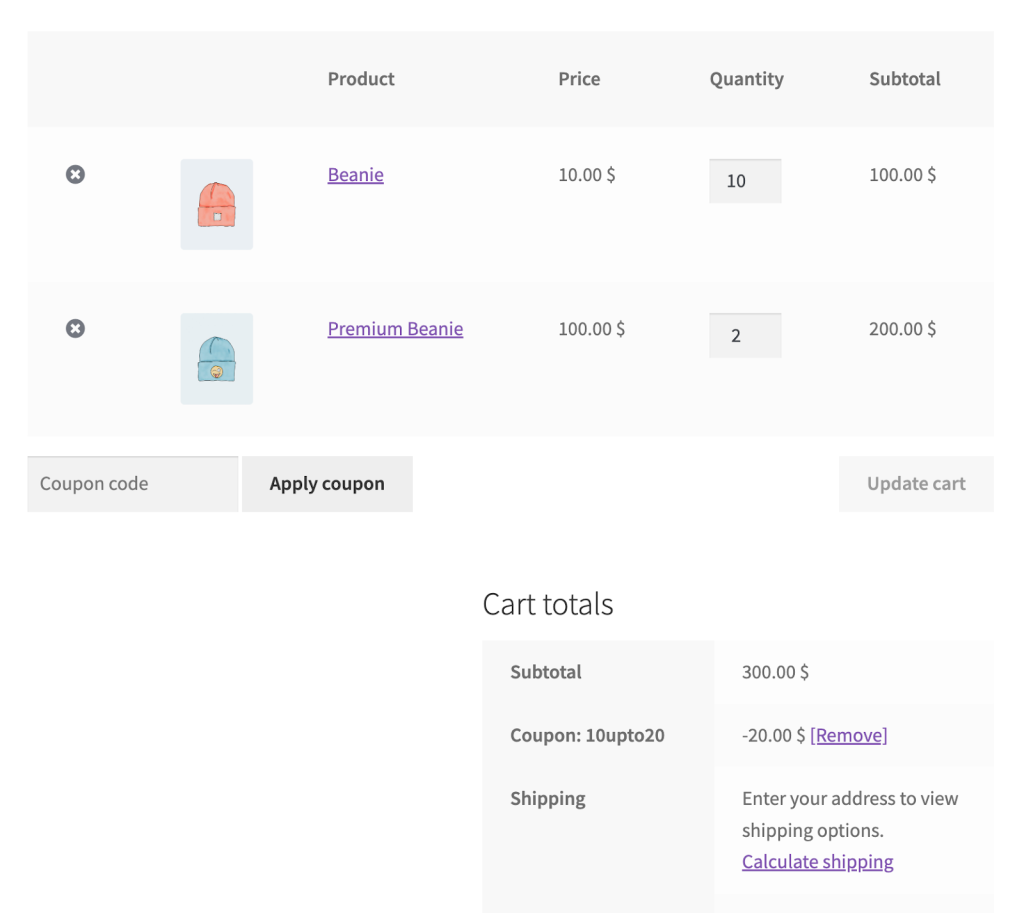Screen dimensions: 1024x913
Task: Remove the Beanie item from cart
Action: tap(75, 175)
